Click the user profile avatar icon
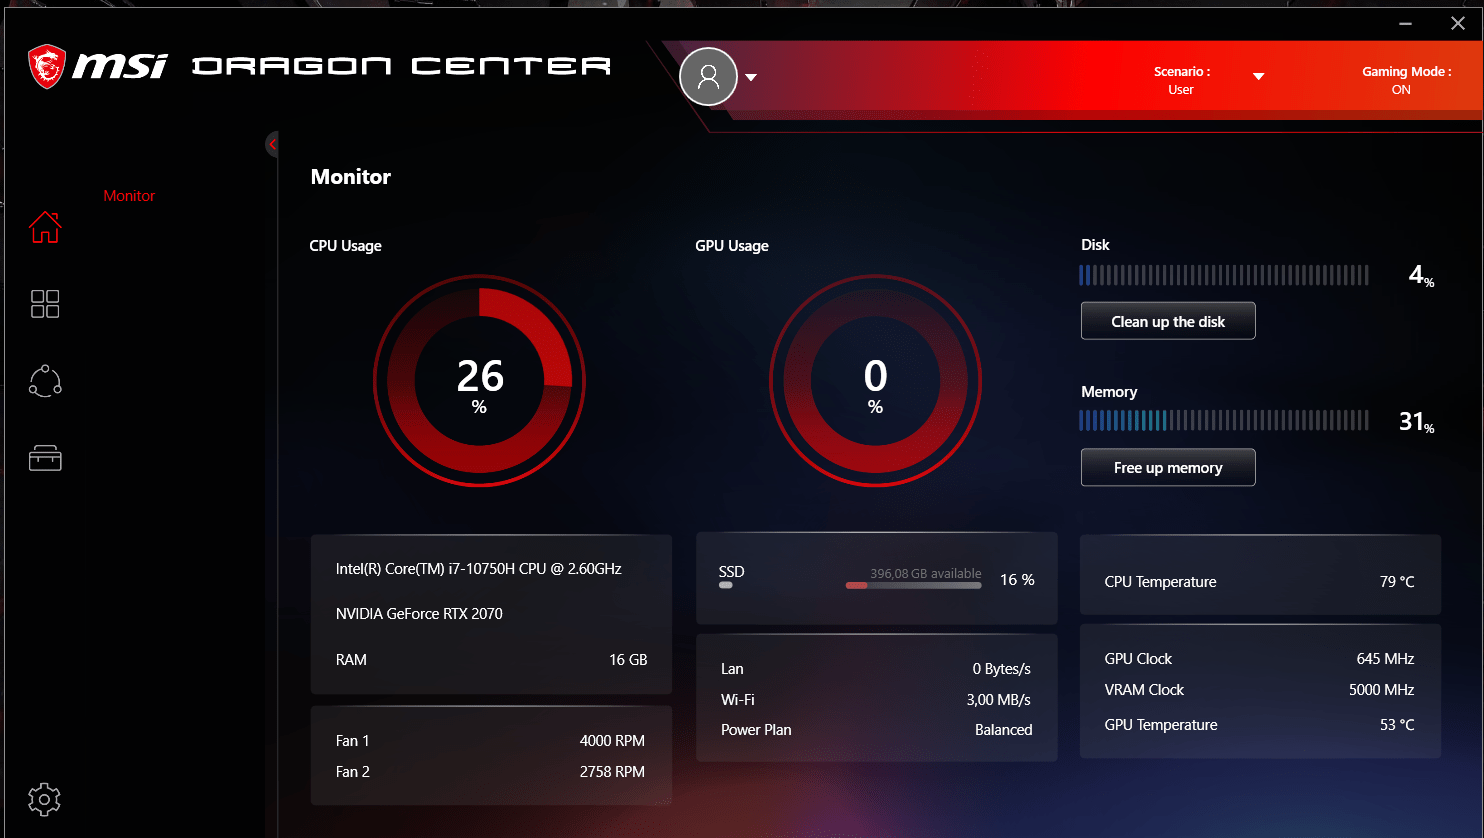 (x=708, y=77)
